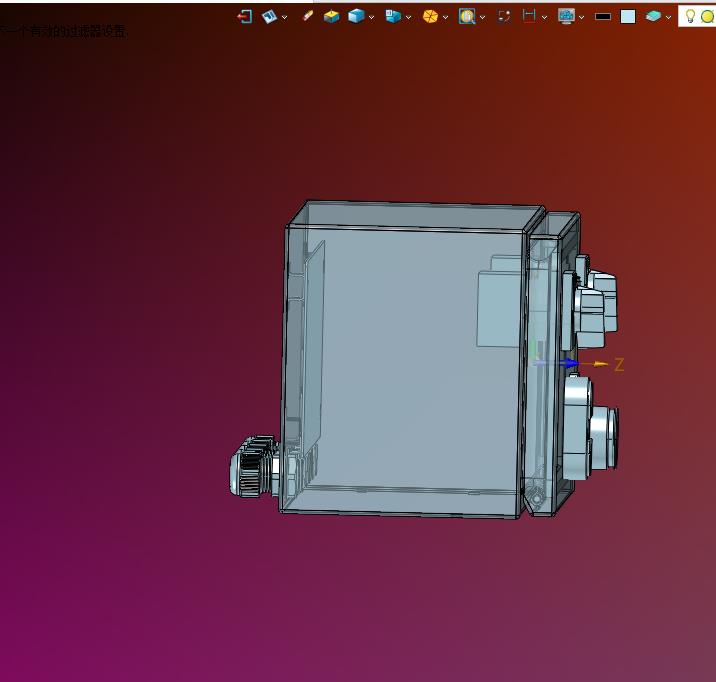This screenshot has height=682, width=716.
Task: Click the section view box icon
Action: pyautogui.click(x=393, y=16)
